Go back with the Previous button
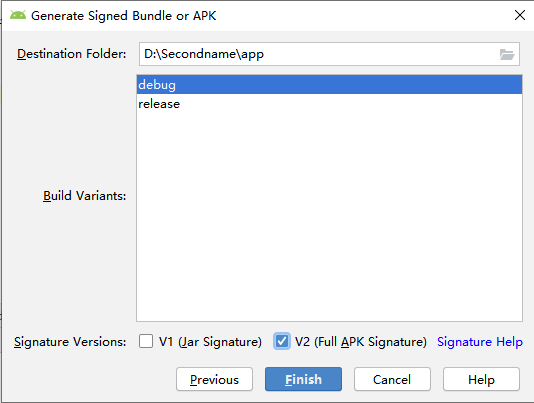 [x=215, y=379]
